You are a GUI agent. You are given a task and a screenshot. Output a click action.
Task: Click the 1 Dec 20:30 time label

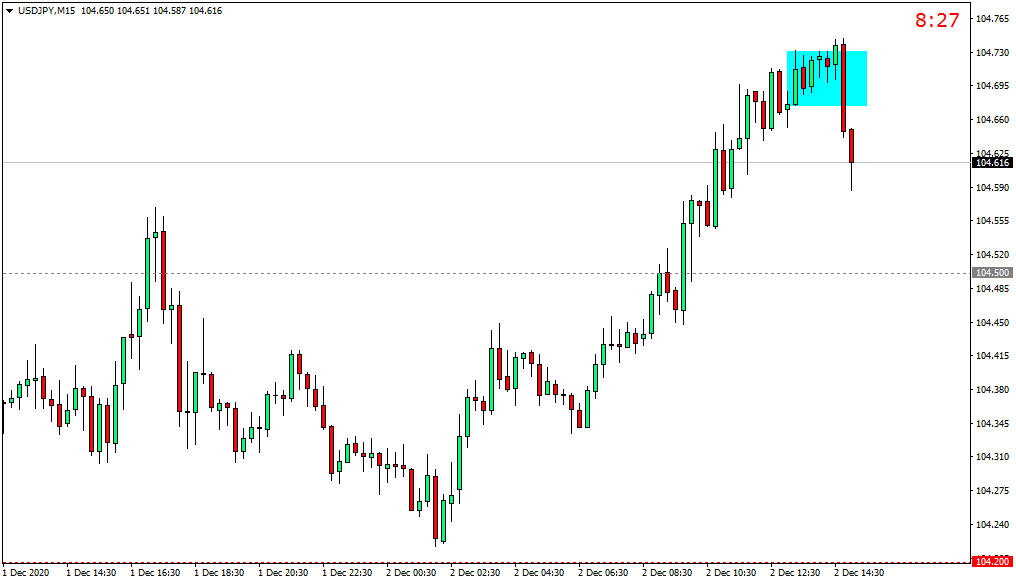click(x=283, y=573)
